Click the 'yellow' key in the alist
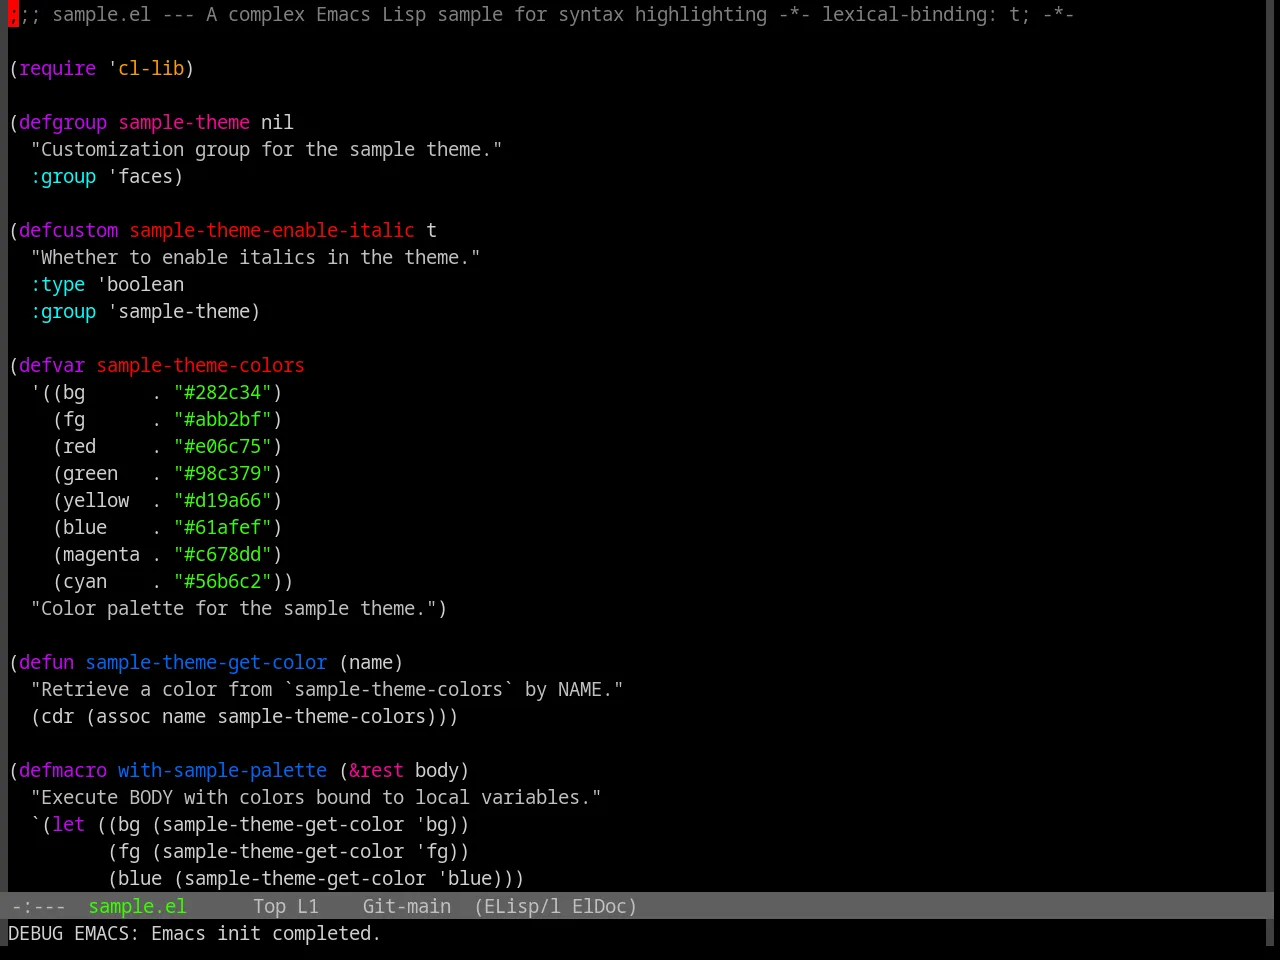Viewport: 1280px width, 960px height. pyautogui.click(x=96, y=500)
